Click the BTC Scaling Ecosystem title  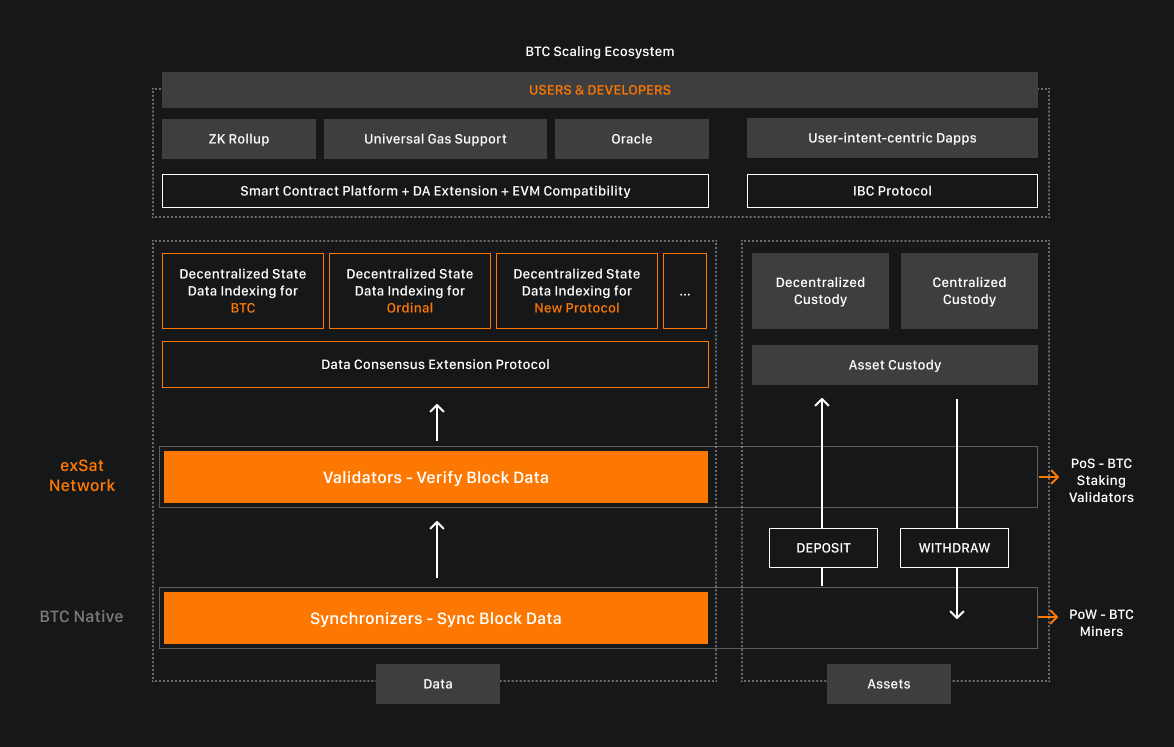click(x=600, y=52)
